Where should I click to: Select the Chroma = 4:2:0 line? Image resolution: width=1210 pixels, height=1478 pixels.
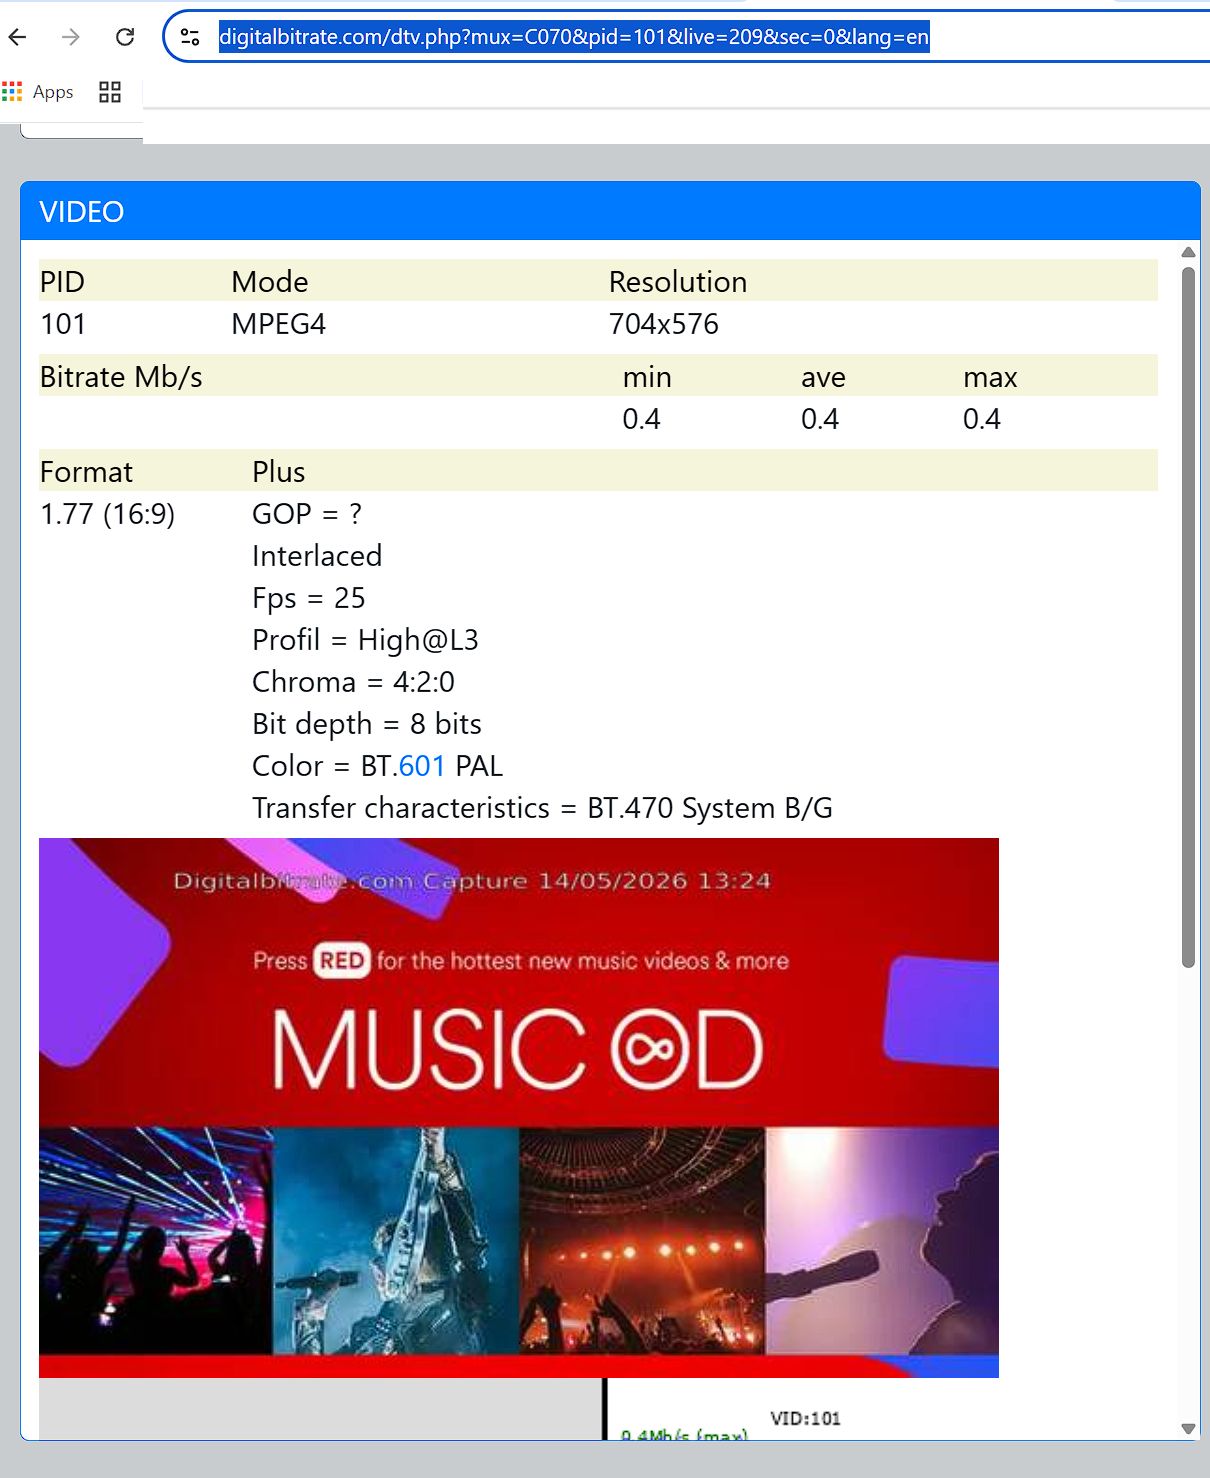click(x=353, y=682)
